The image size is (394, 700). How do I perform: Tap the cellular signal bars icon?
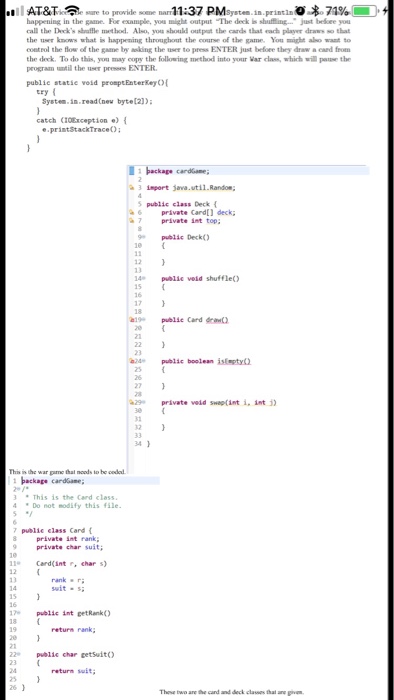coord(14,10)
